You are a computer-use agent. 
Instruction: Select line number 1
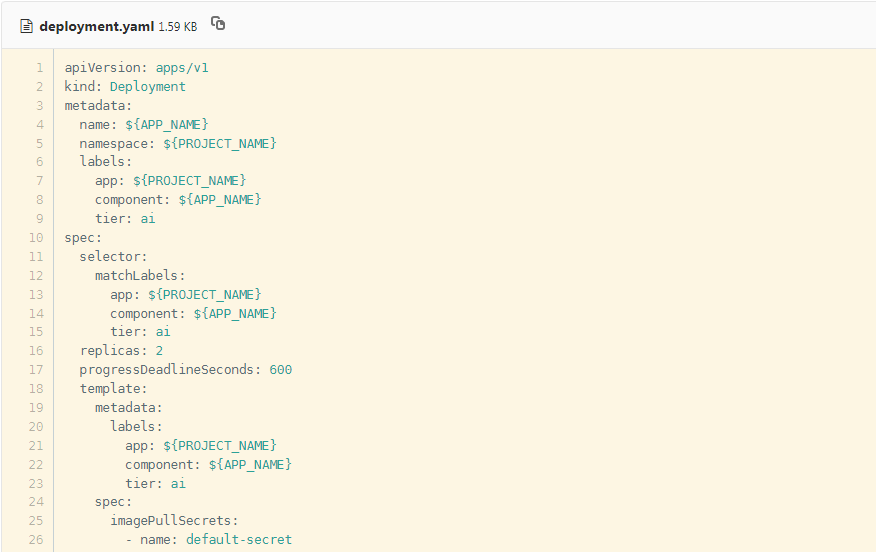point(40,68)
